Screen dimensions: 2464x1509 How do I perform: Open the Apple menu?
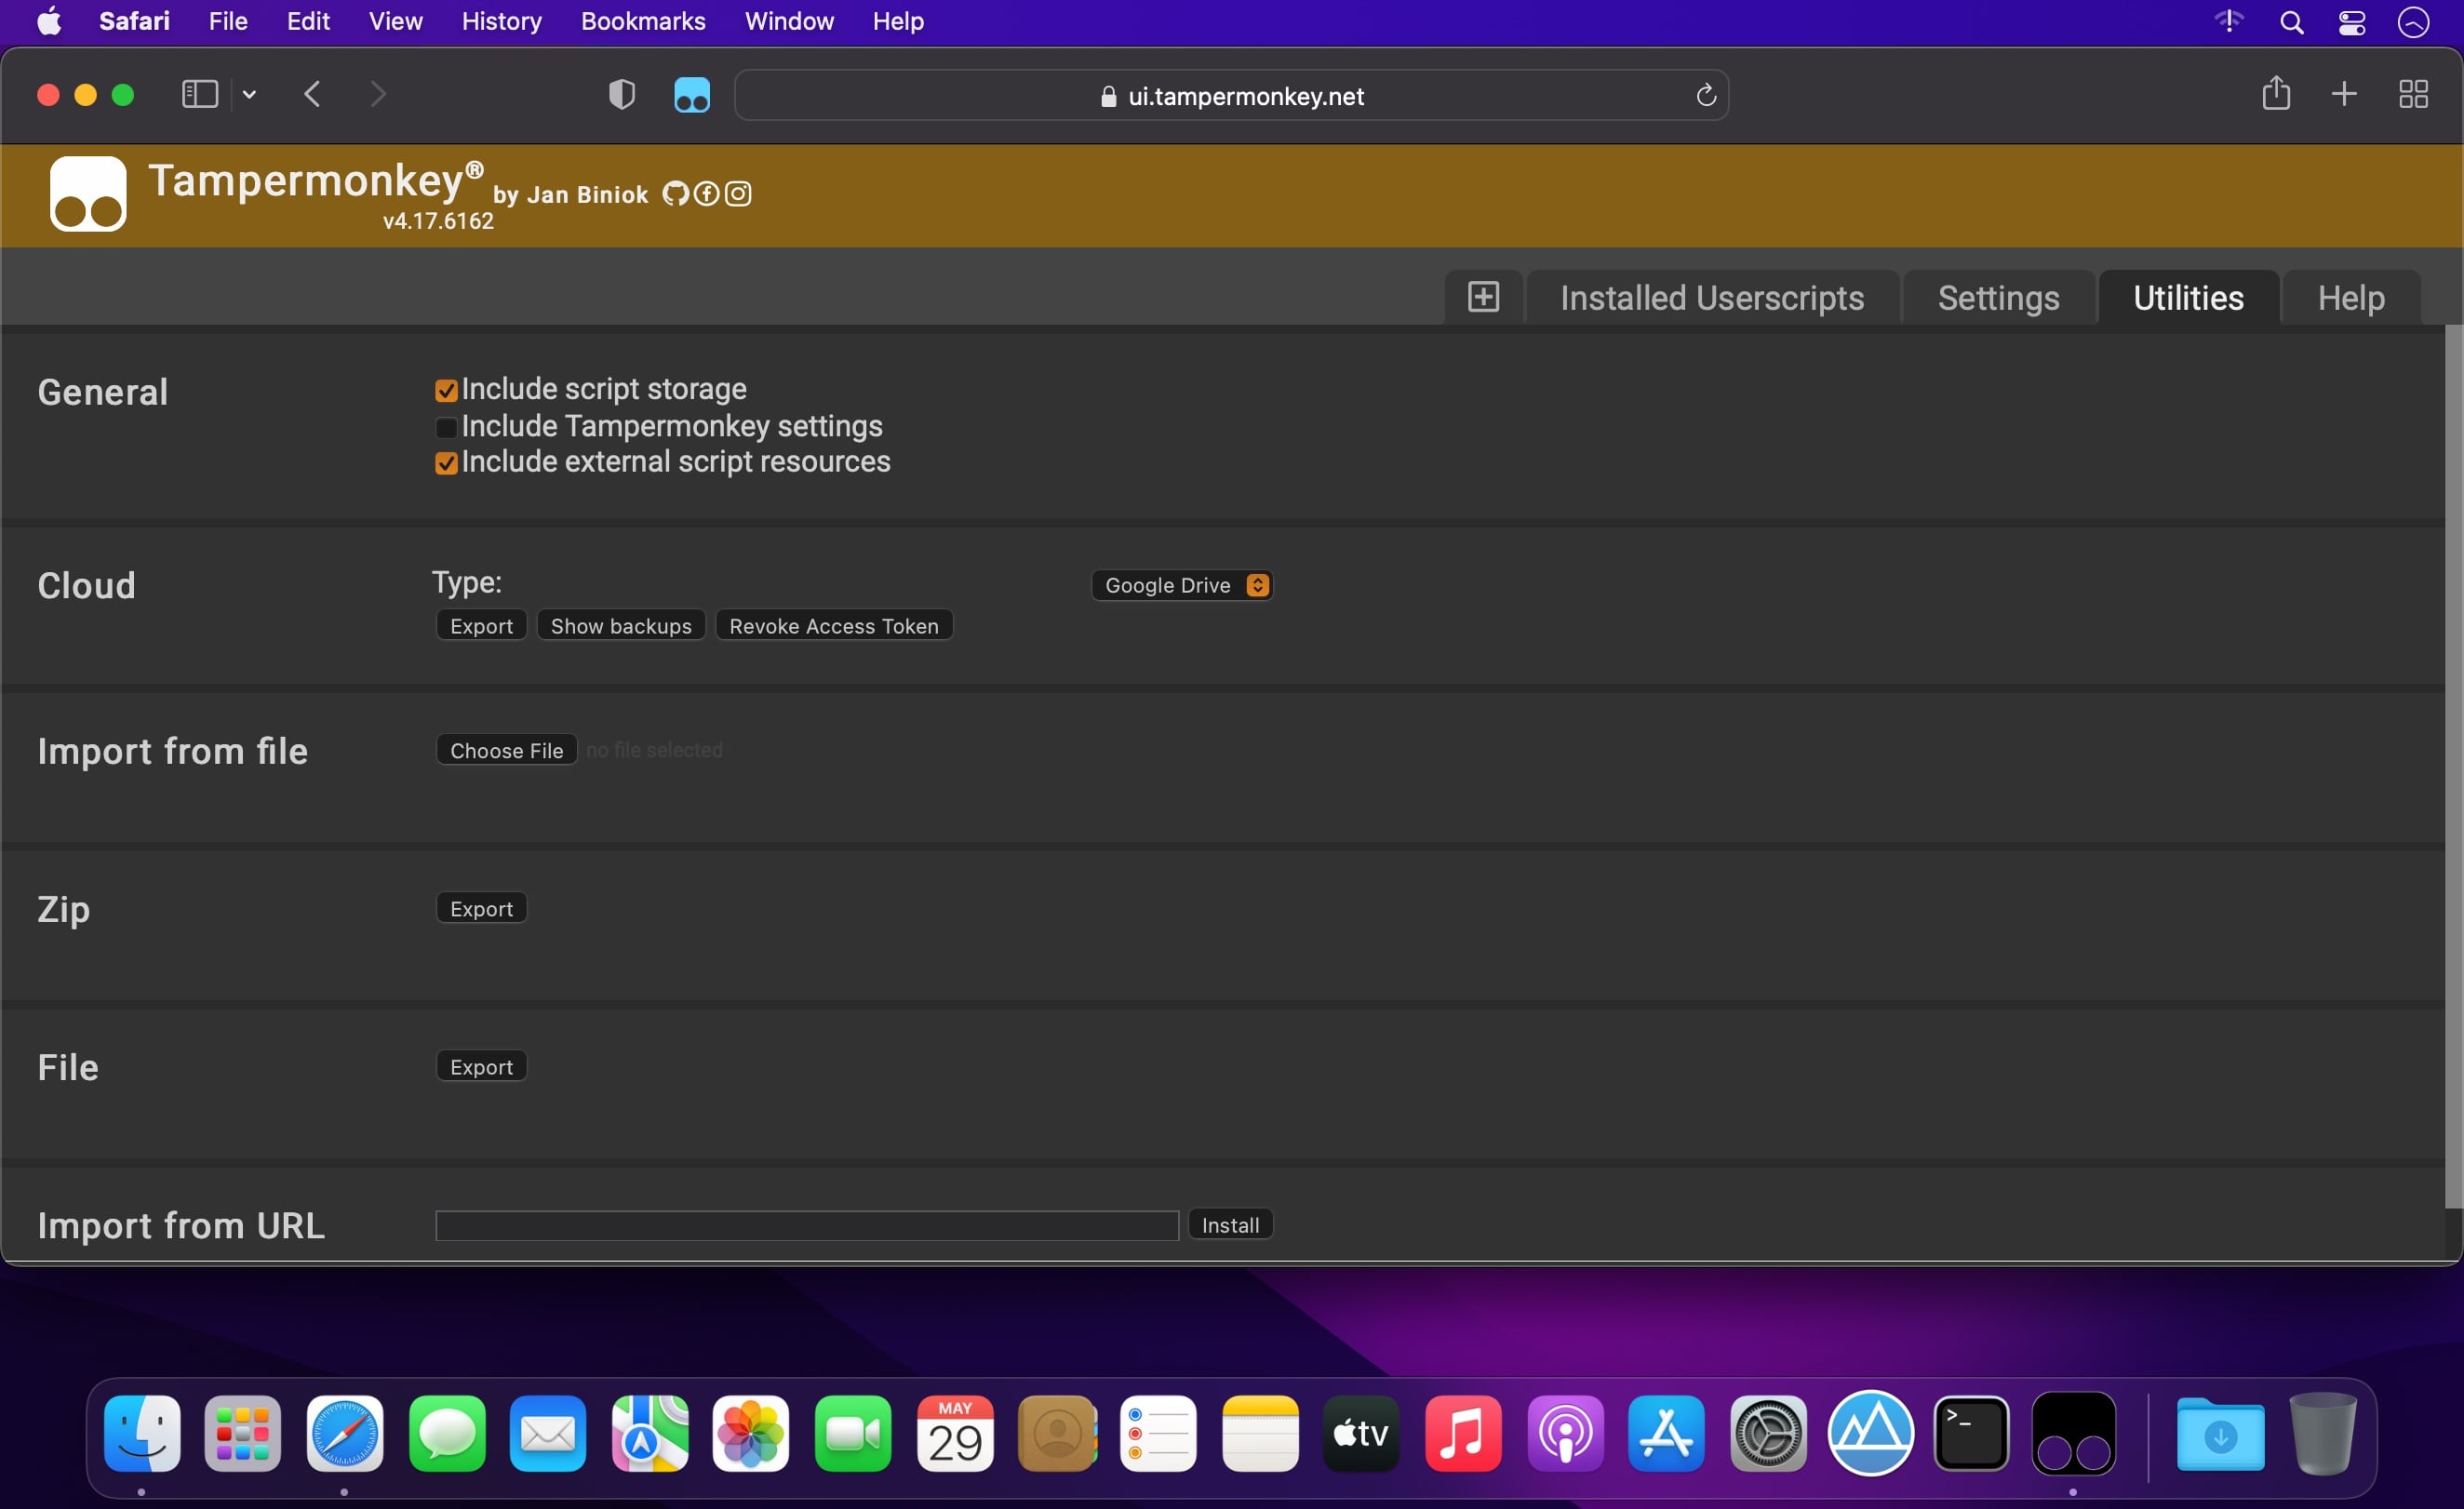coord(50,21)
